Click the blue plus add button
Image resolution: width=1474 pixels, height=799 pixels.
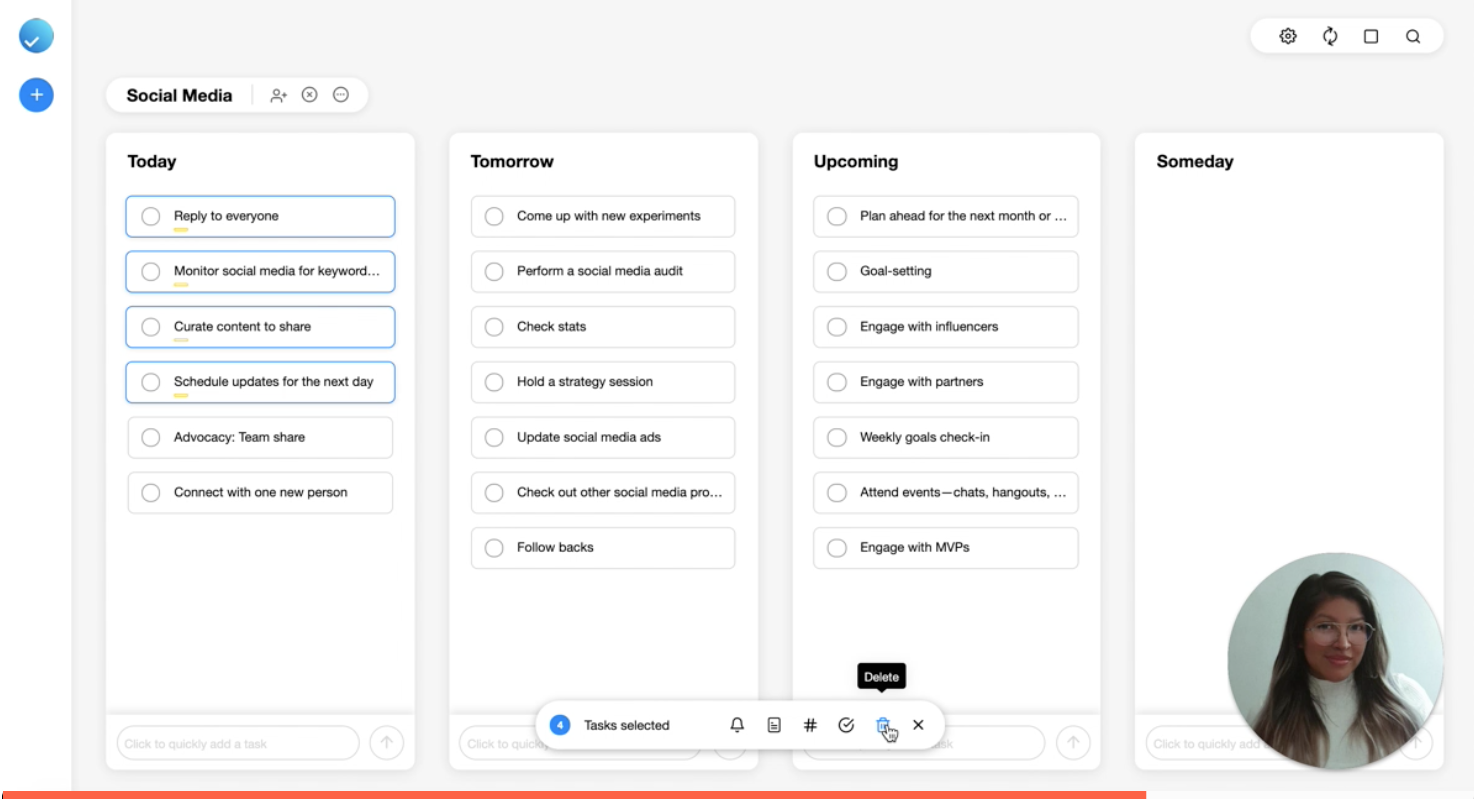coord(36,95)
